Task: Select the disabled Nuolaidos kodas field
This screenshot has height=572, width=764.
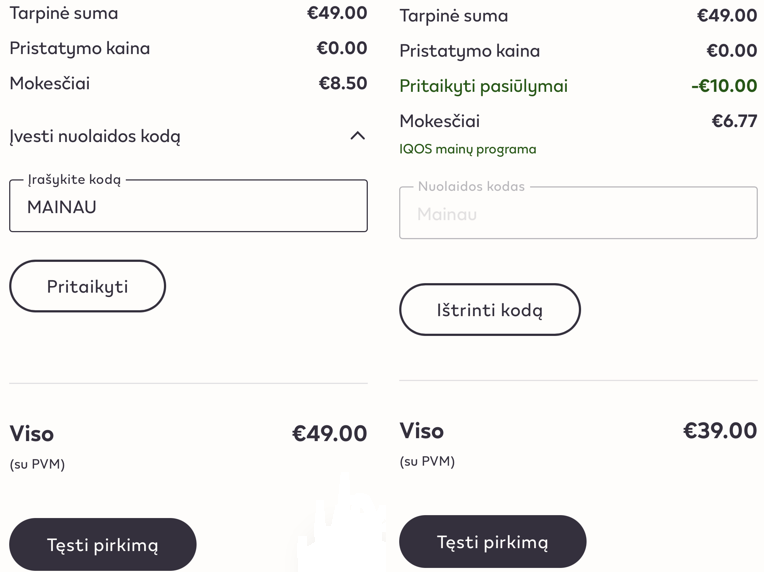Action: [x=578, y=212]
